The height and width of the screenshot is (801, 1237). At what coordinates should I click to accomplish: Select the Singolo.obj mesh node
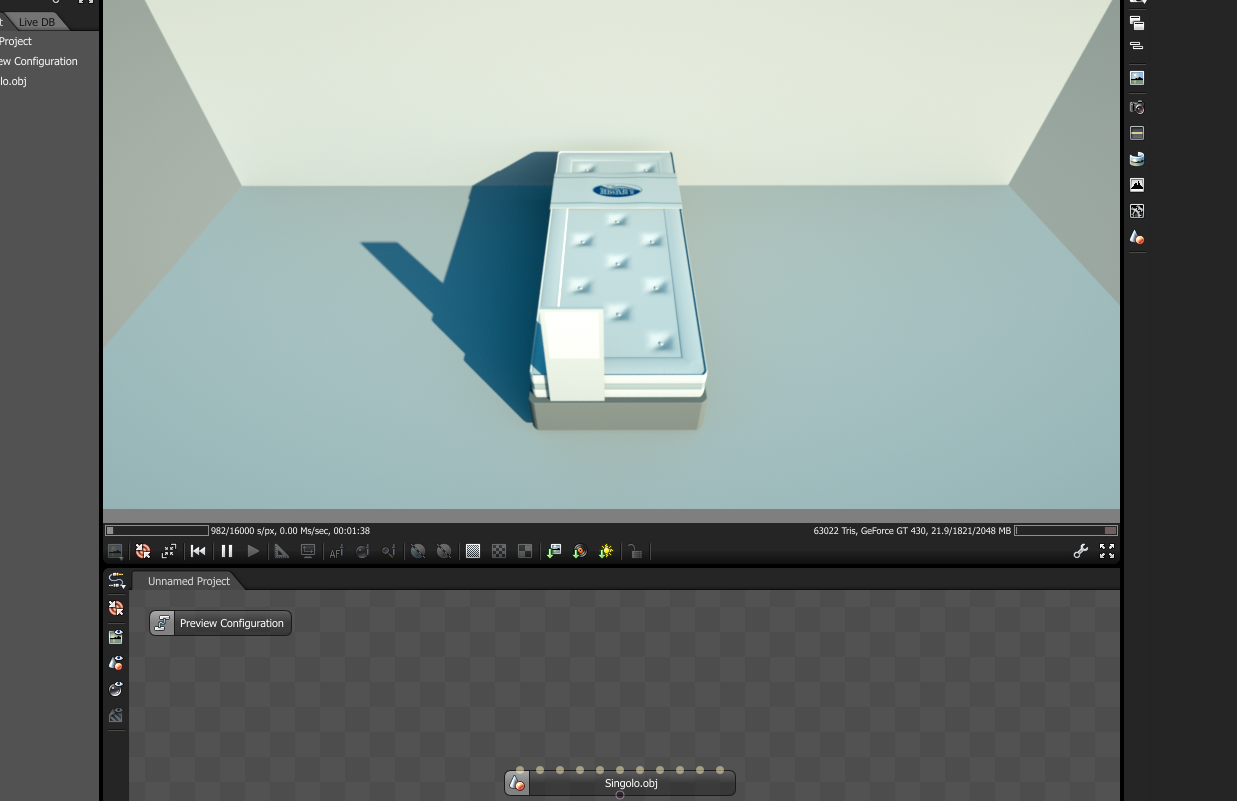(620, 783)
